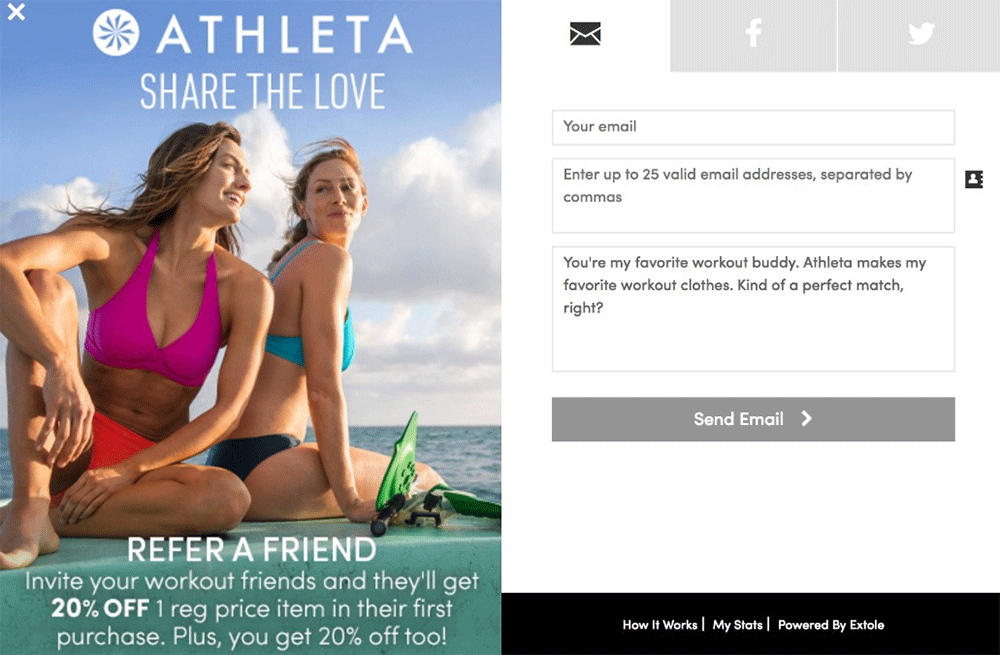
Task: Open the My Stats link
Action: tap(737, 625)
